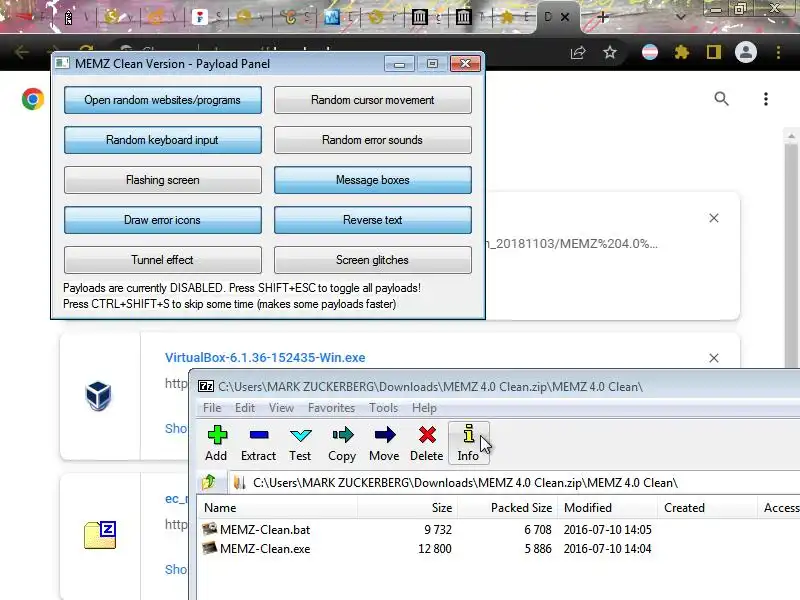The width and height of the screenshot is (800, 600).
Task: Toggle Draw error icons payload
Action: pyautogui.click(x=163, y=220)
